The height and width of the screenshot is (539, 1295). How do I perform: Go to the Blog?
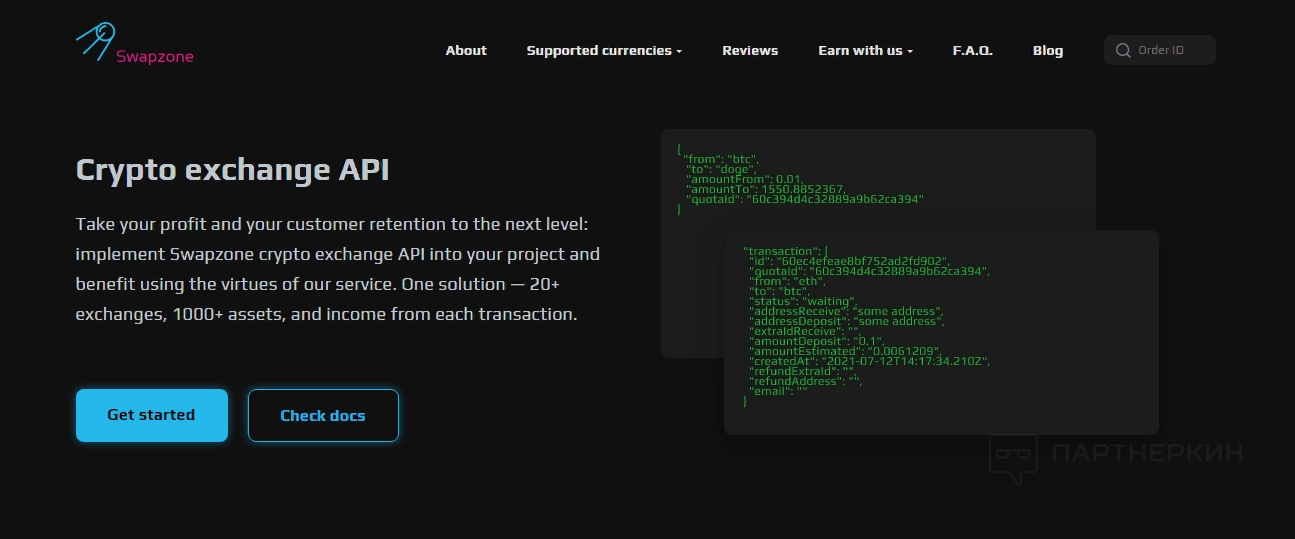1048,50
